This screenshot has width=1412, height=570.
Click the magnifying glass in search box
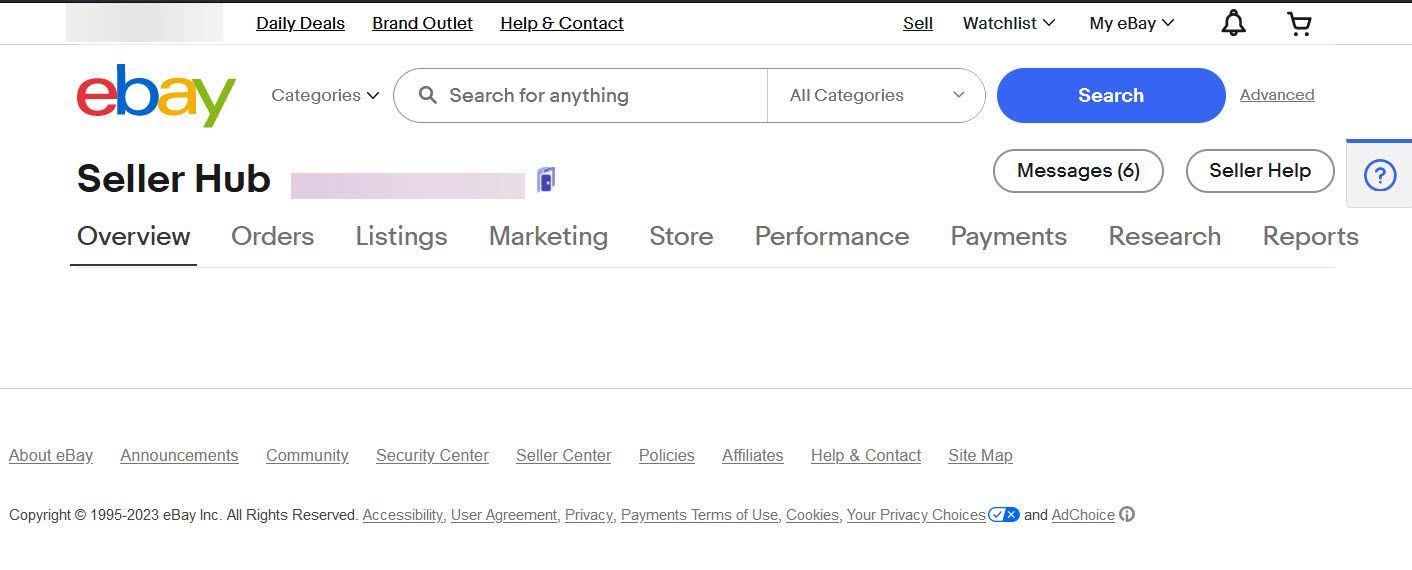pyautogui.click(x=428, y=95)
